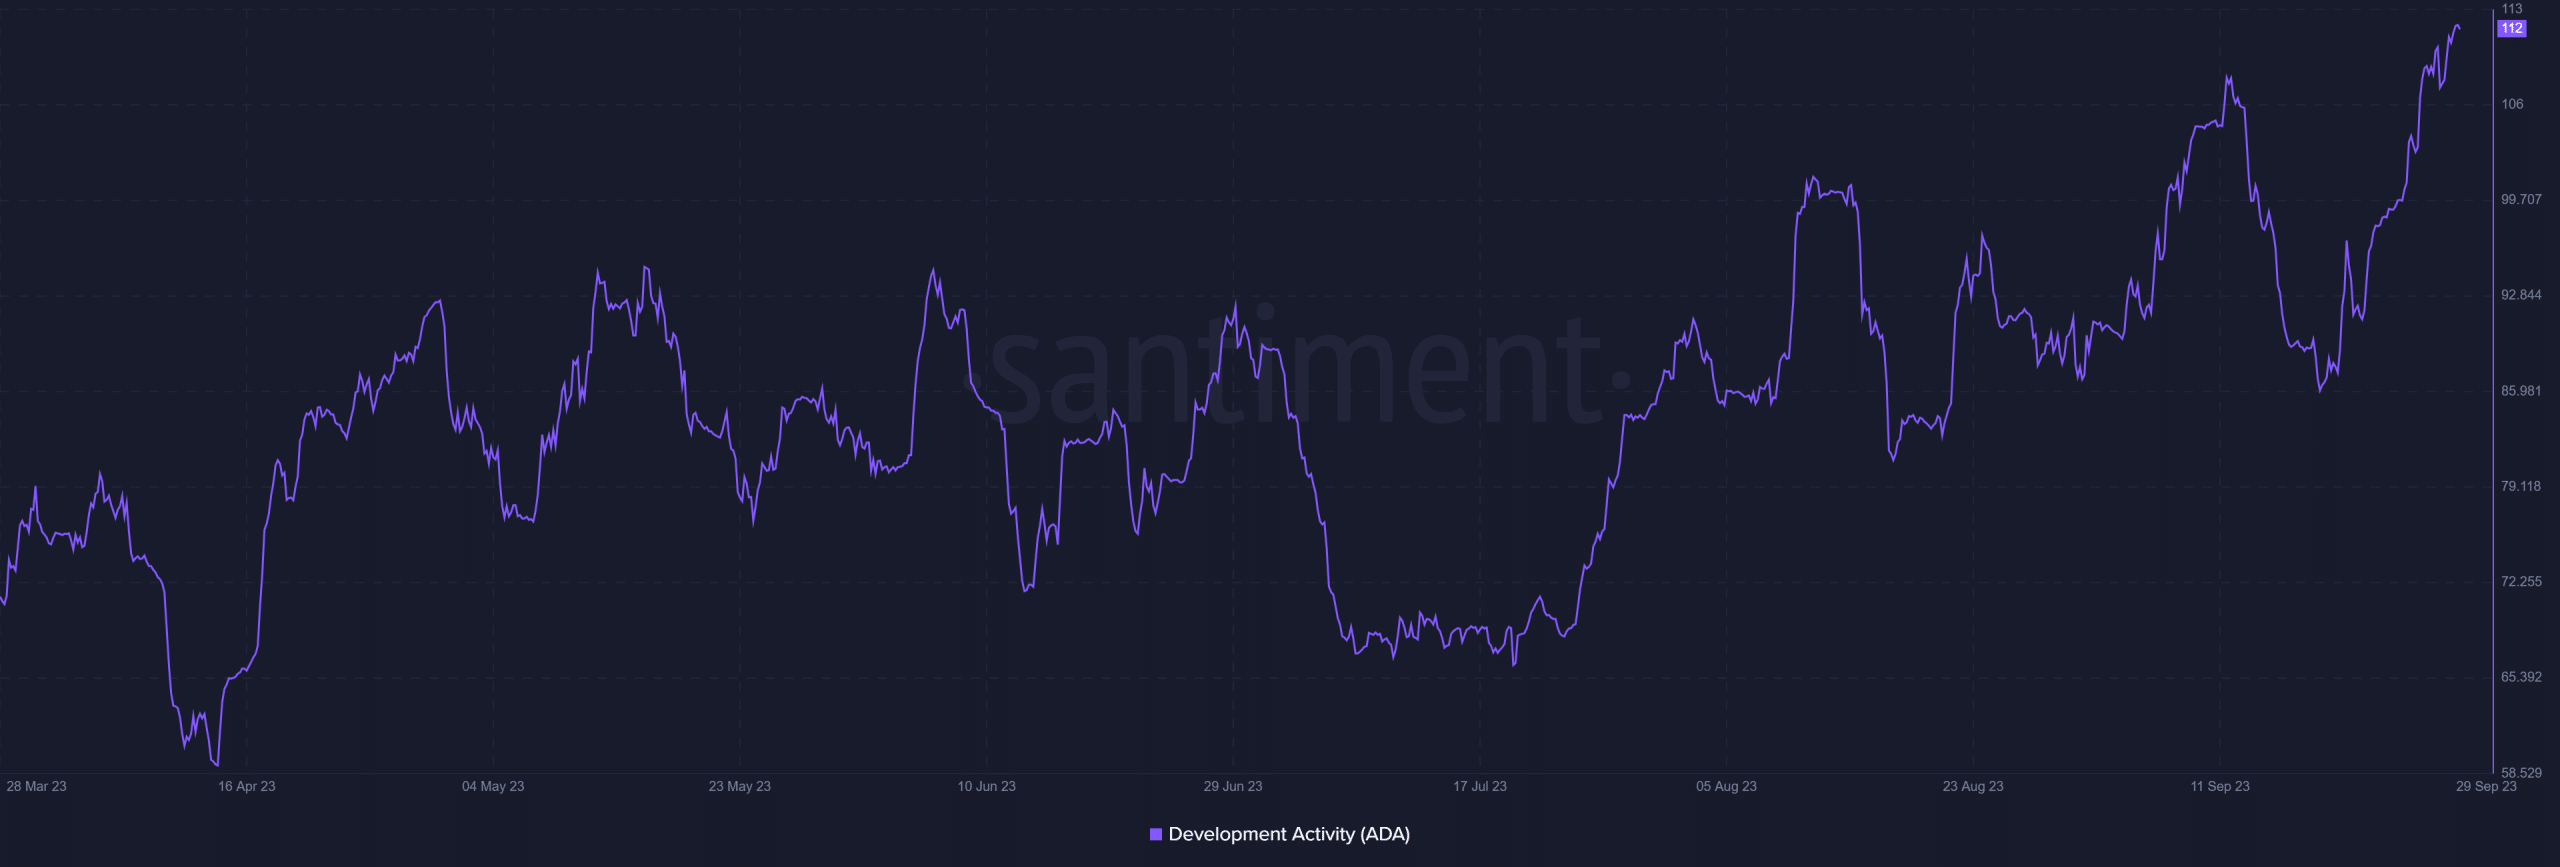Click the 92.844 y-axis value

point(2521,295)
